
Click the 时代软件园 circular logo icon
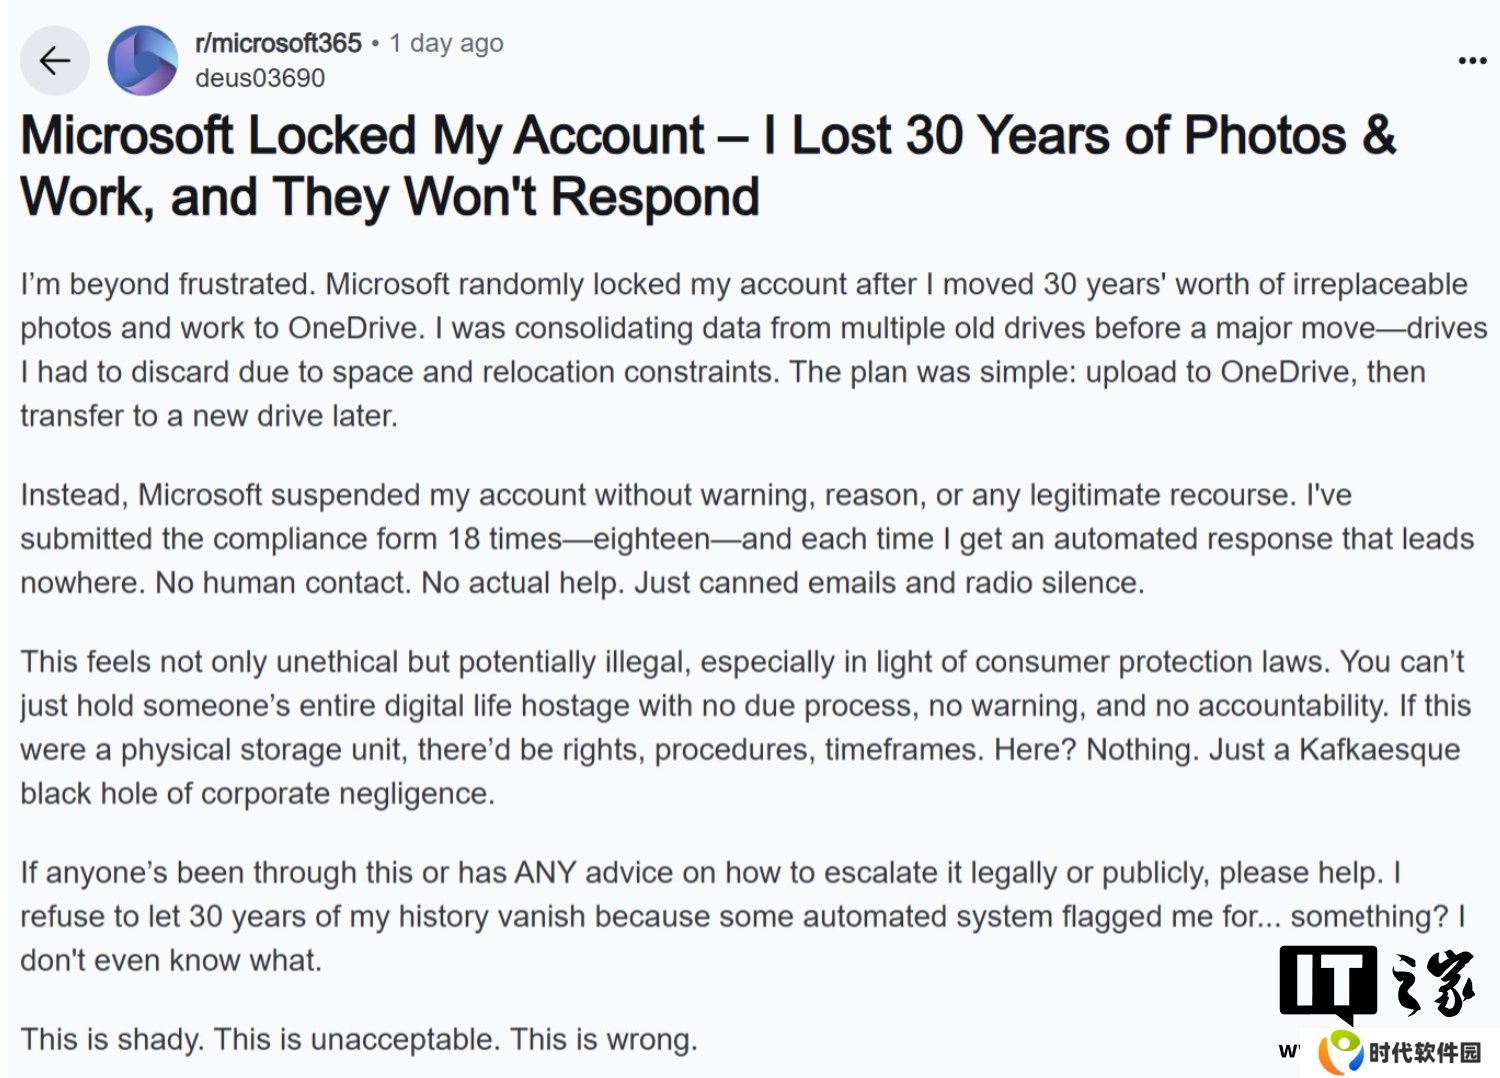[1341, 1052]
